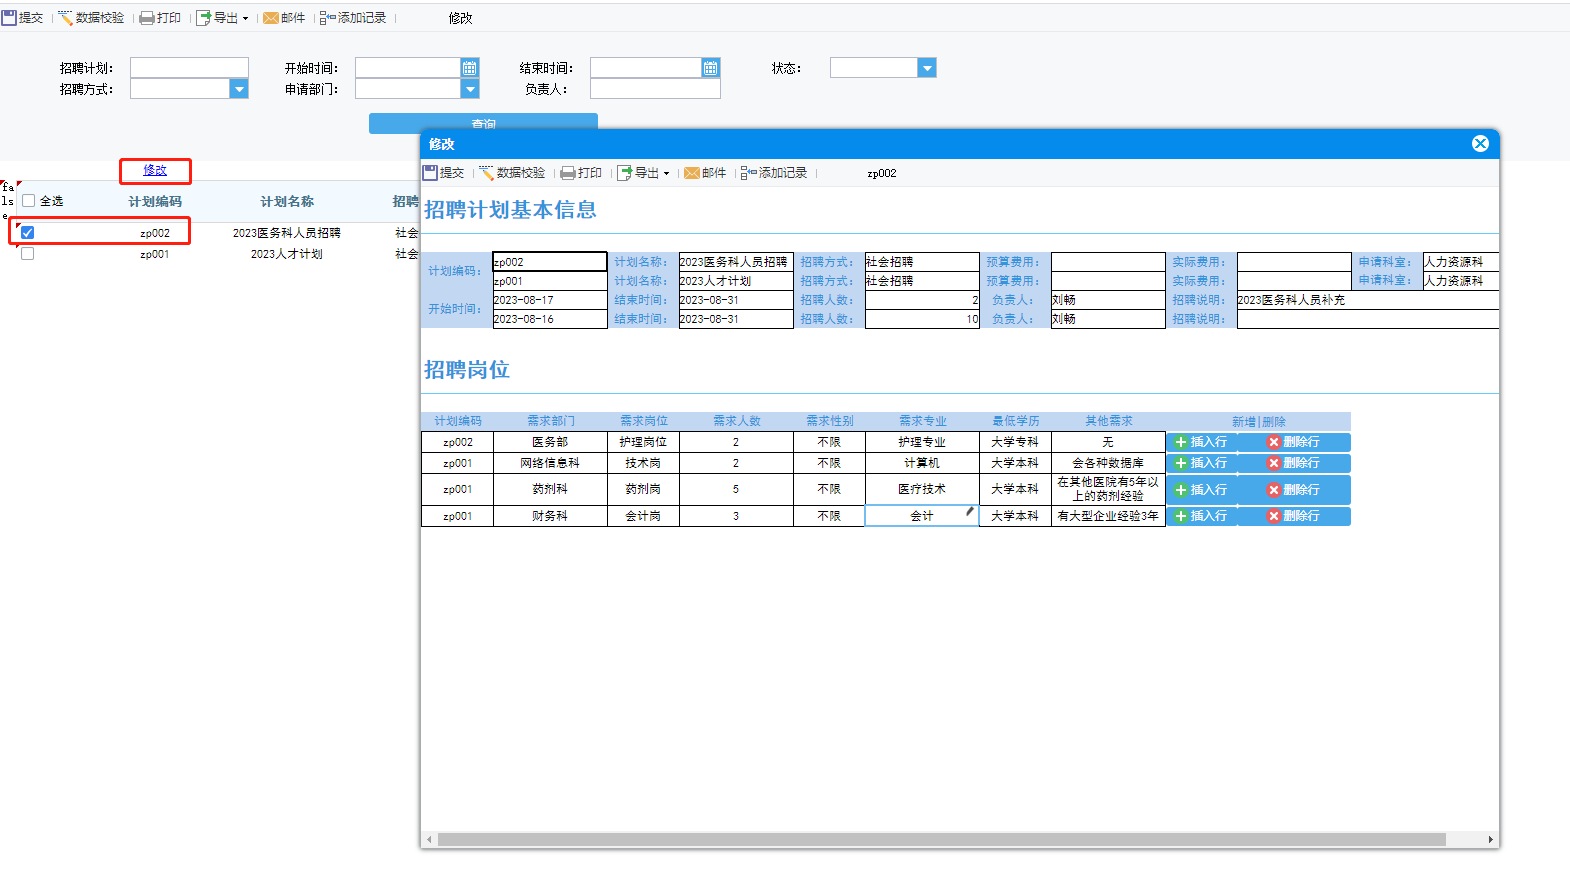Click the 需求部门 column header

(551, 421)
